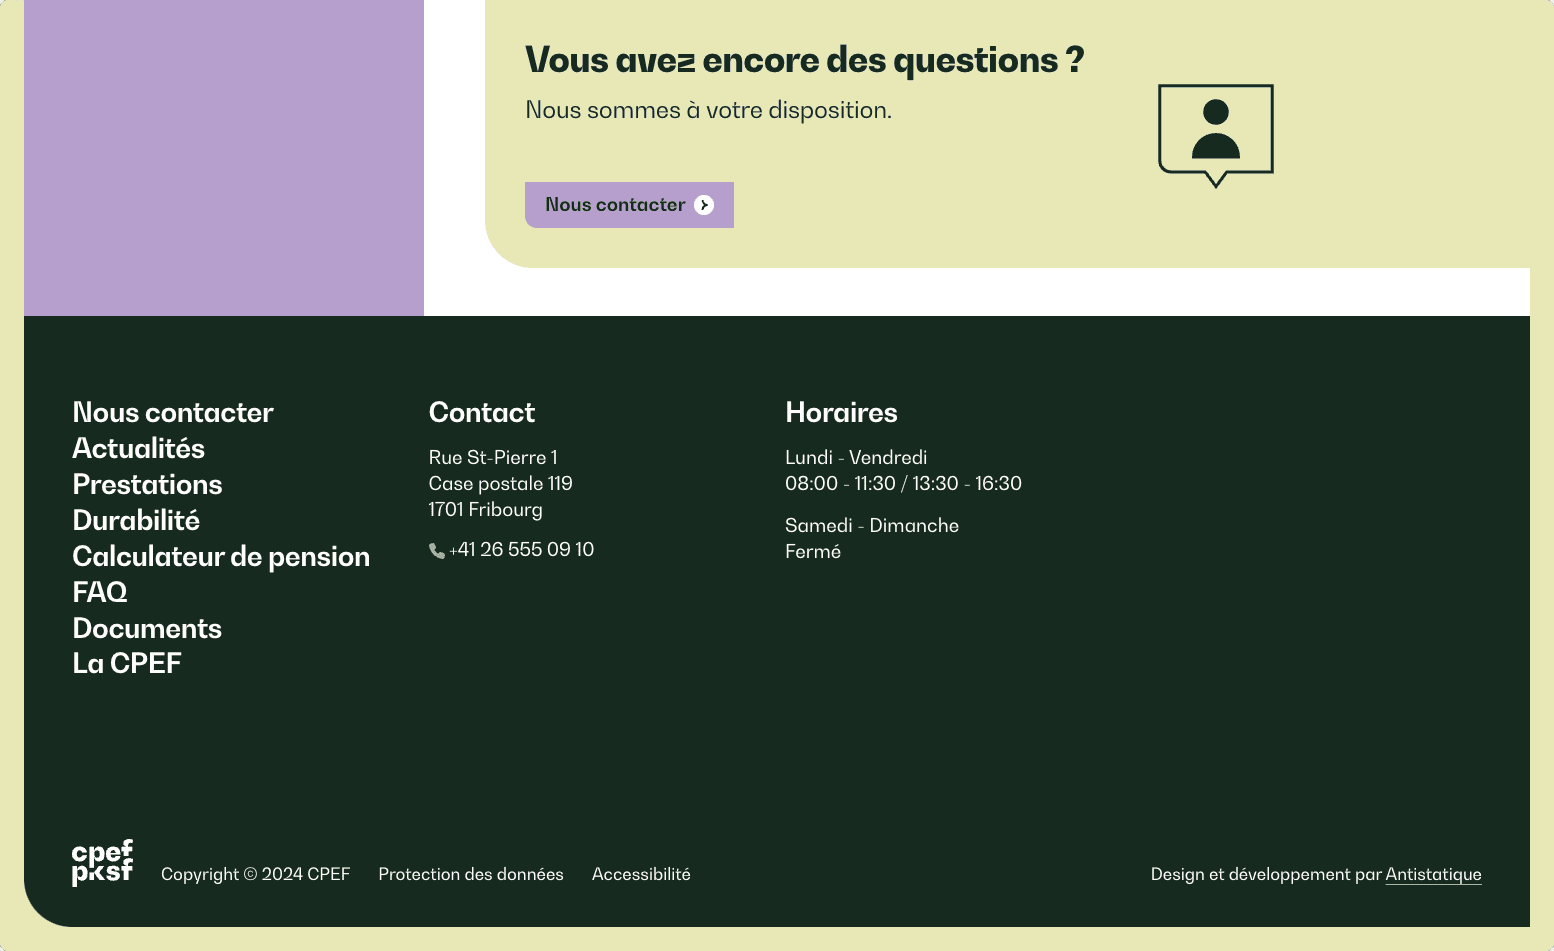Open Actualités in footer menu
The width and height of the screenshot is (1554, 951).
point(139,448)
